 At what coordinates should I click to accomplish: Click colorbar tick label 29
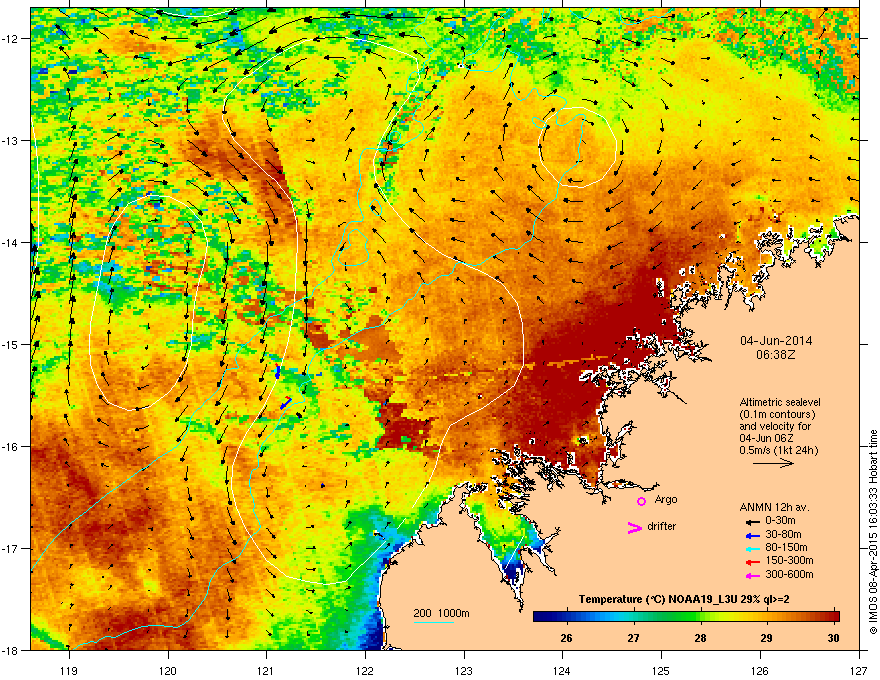[x=766, y=638]
